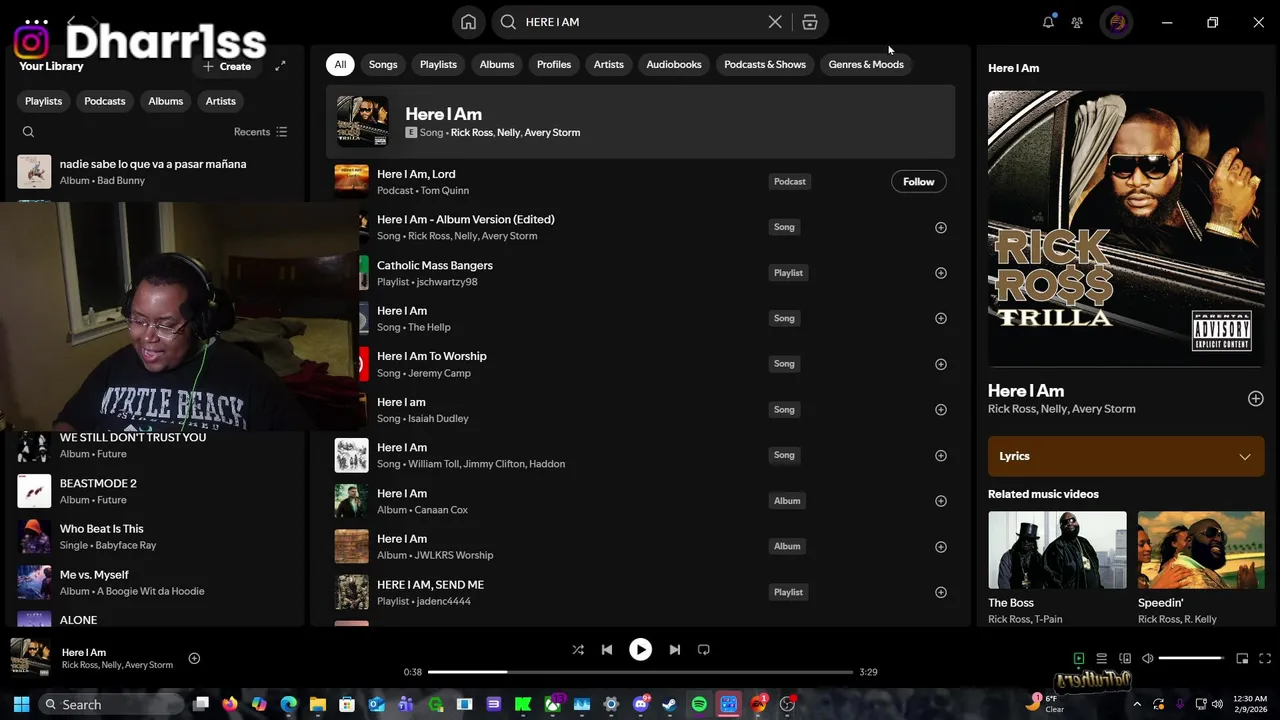Add Isaiah Dudley's Here I am to library
The image size is (1280, 720).
click(x=940, y=409)
